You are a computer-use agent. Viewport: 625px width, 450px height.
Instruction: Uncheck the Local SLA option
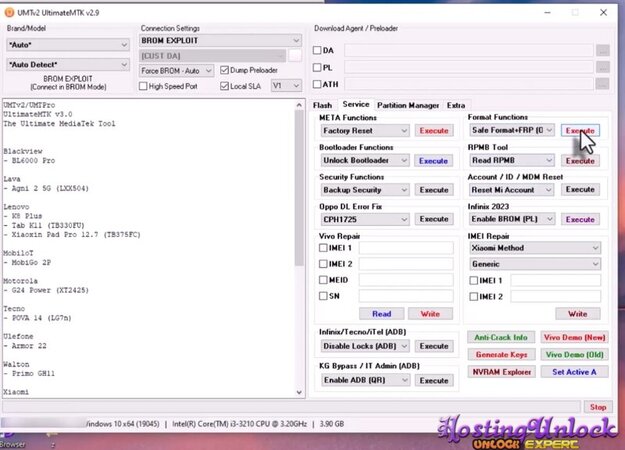tap(223, 86)
